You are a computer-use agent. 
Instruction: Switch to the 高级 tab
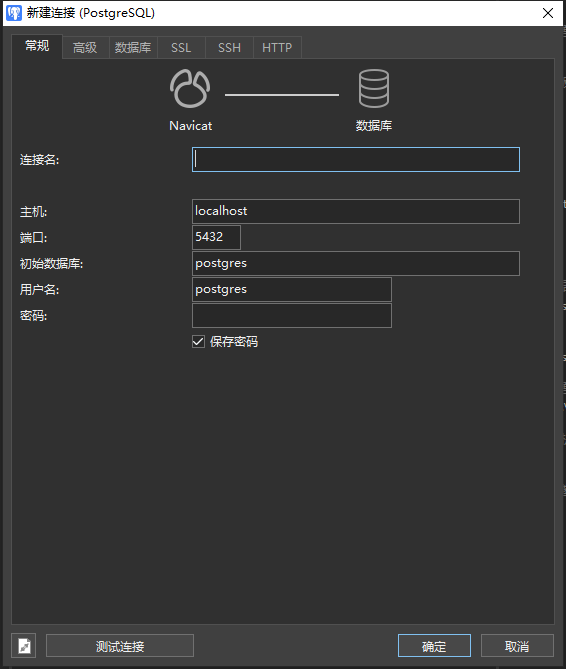pos(85,47)
